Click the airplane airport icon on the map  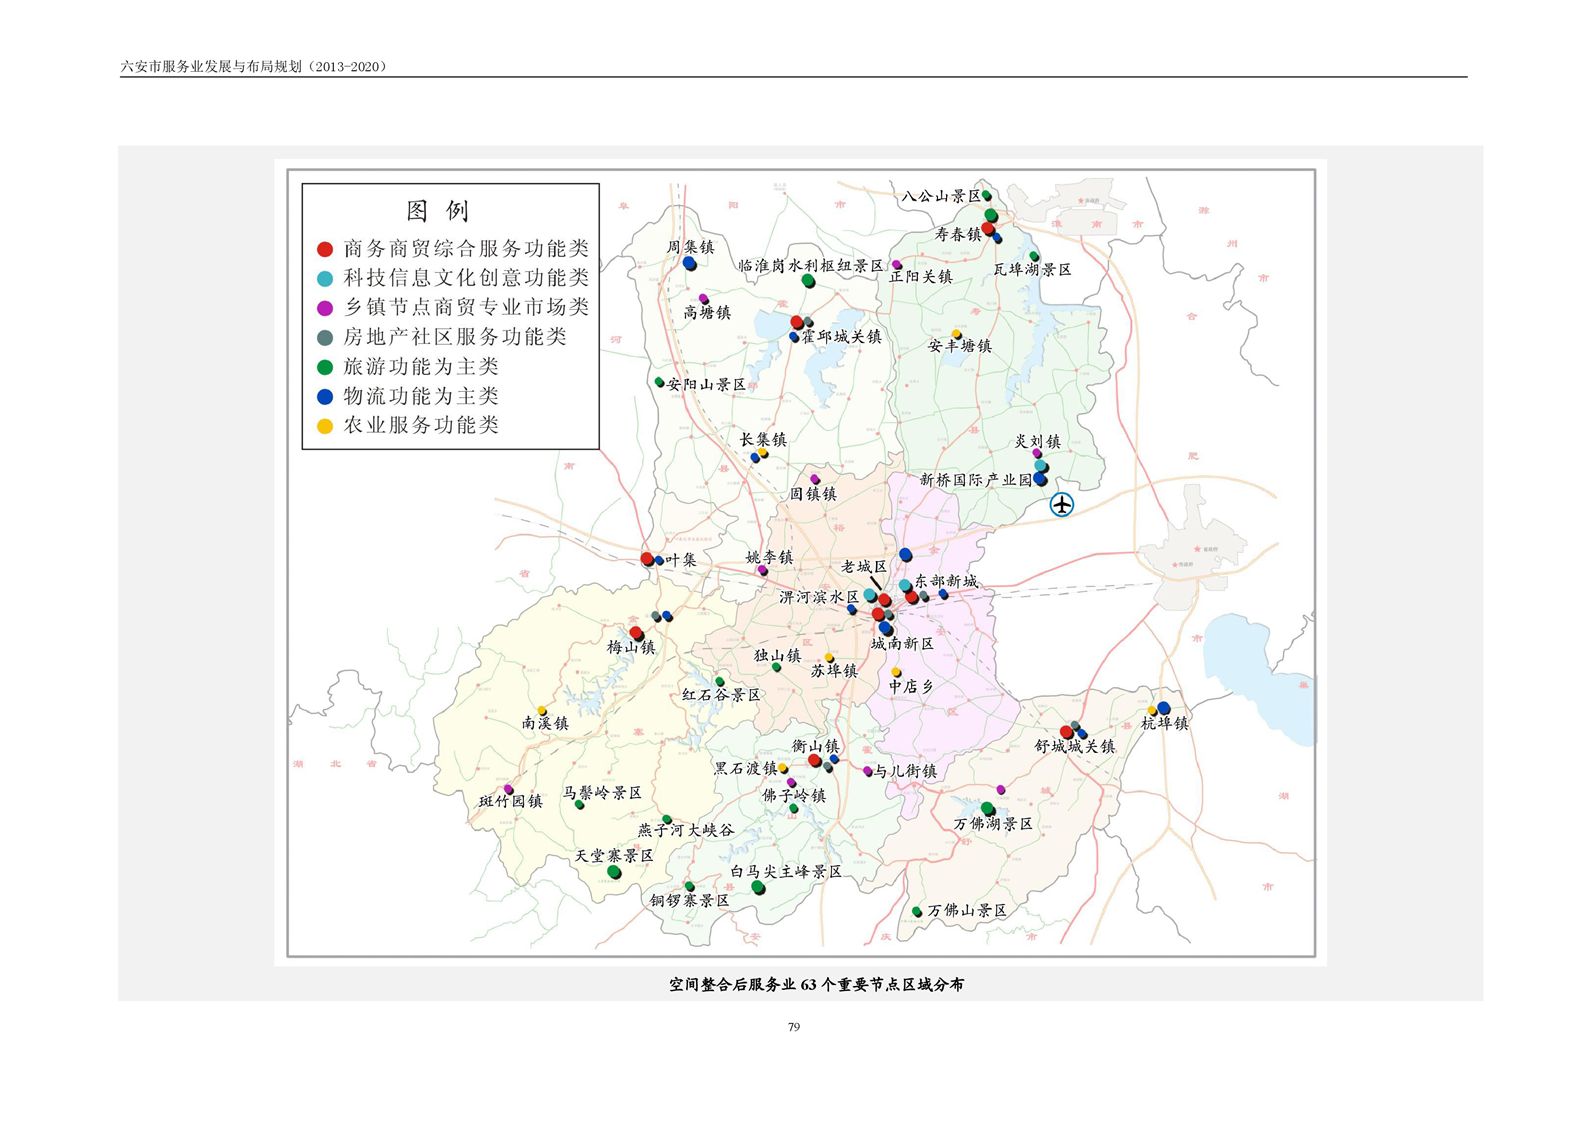coord(1061,505)
